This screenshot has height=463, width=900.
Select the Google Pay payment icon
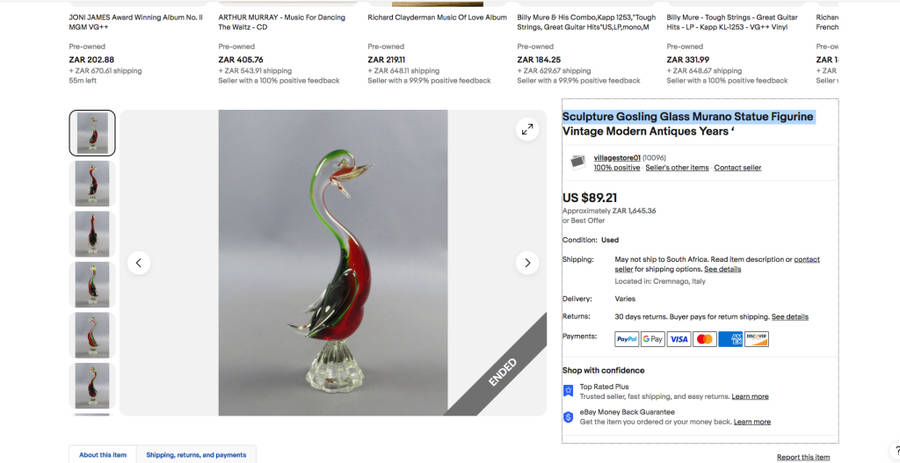(653, 339)
